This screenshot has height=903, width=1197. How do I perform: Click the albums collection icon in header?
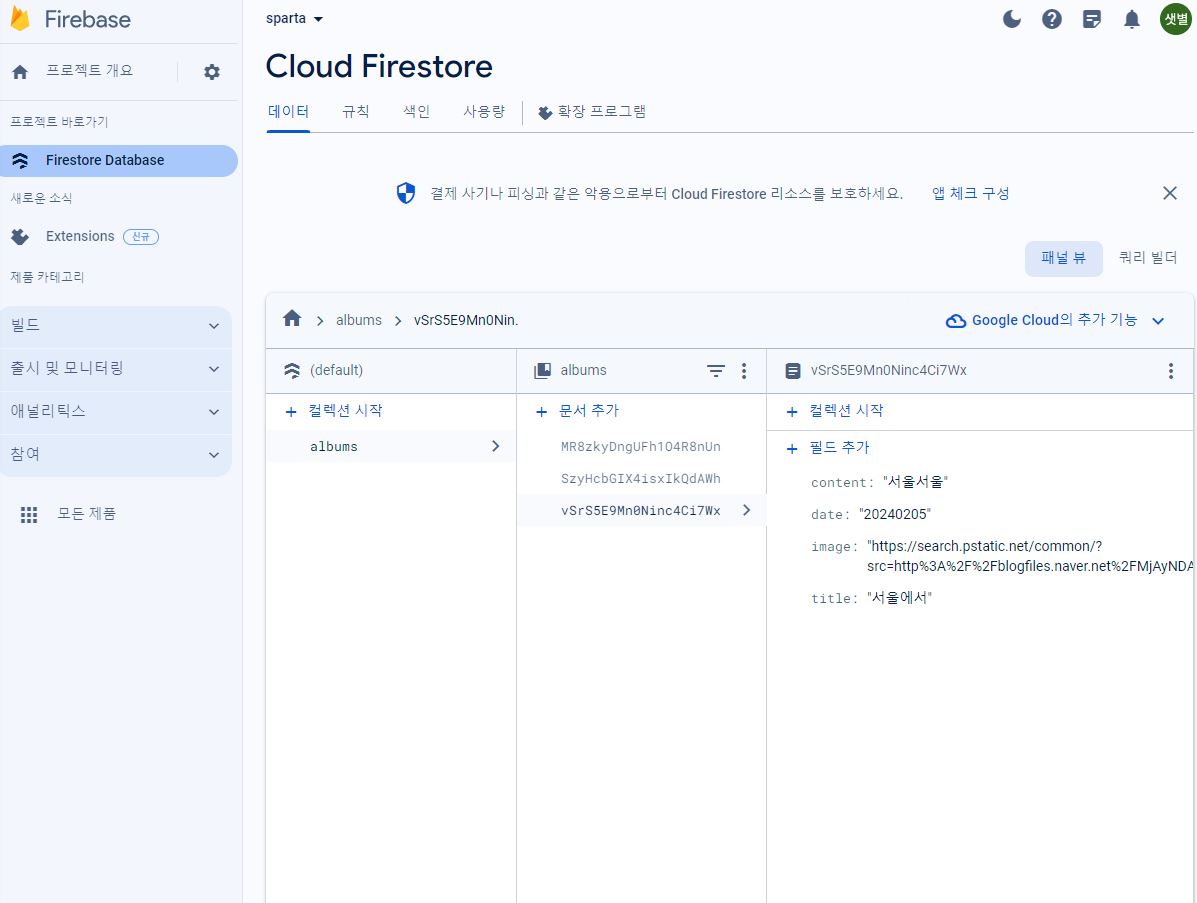542,370
